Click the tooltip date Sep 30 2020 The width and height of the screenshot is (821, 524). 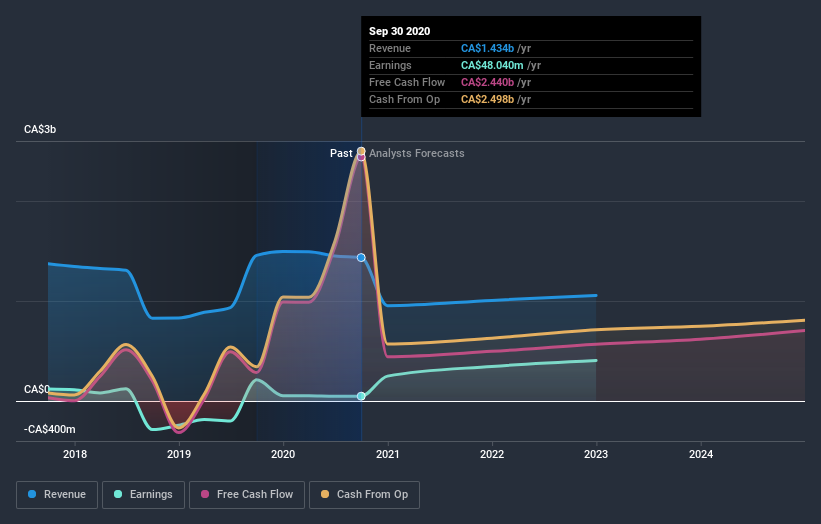(x=400, y=31)
